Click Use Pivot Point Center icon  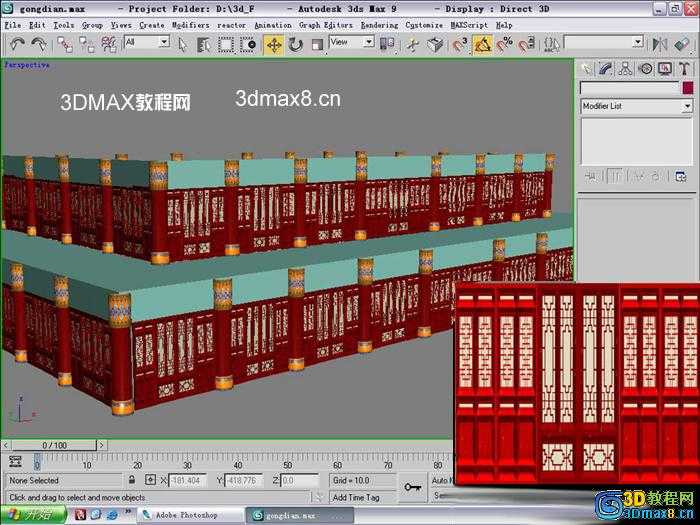point(387,44)
